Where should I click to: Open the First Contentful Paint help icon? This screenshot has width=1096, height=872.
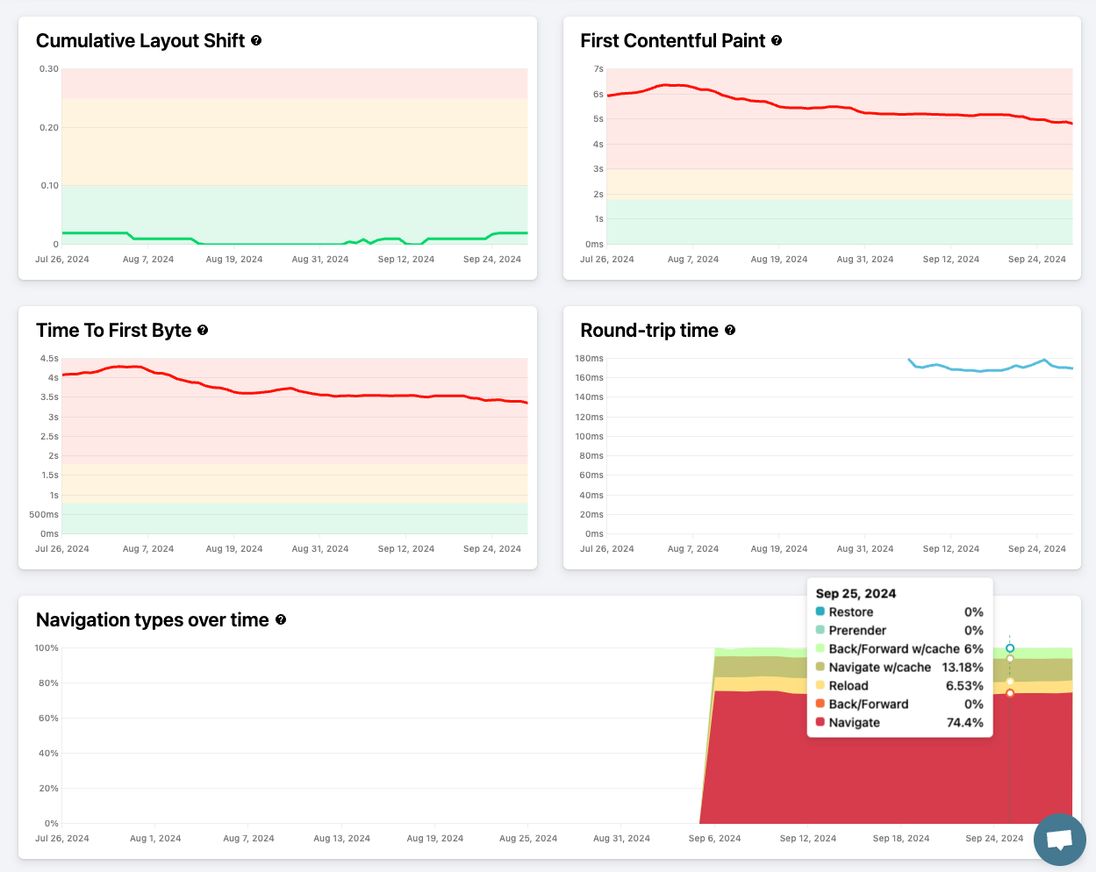click(x=777, y=41)
